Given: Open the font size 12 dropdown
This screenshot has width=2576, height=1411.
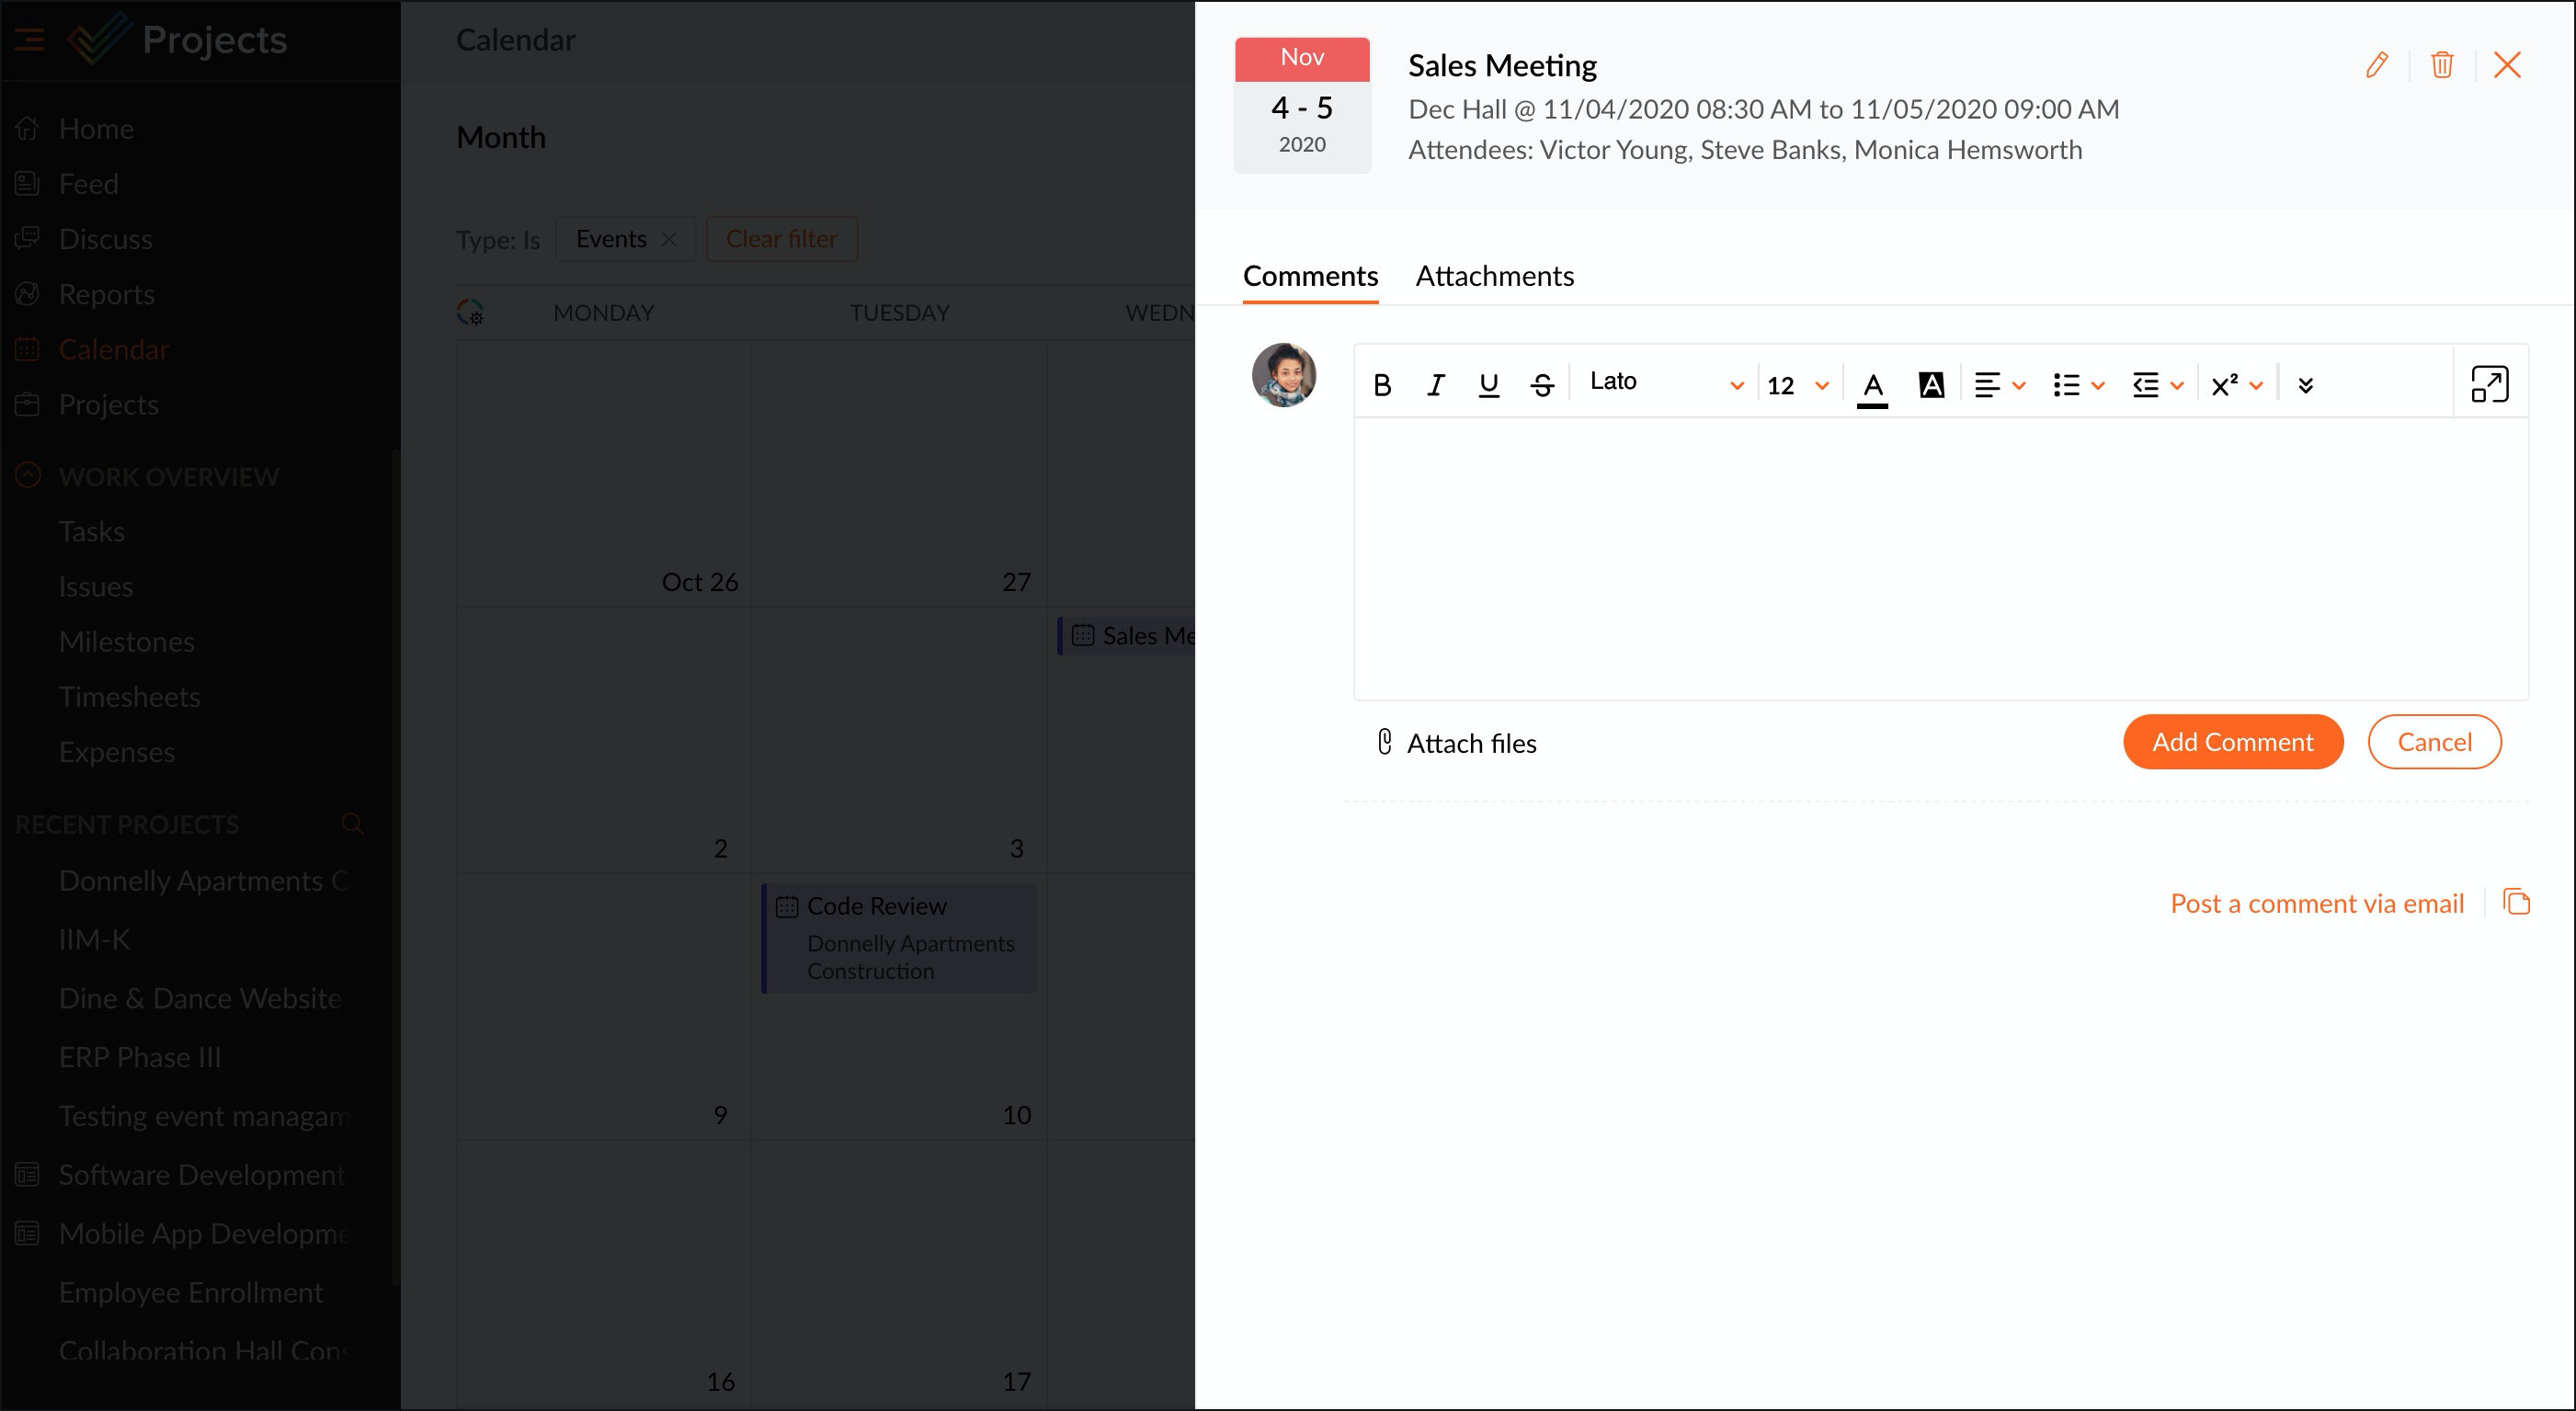Looking at the screenshot, I should (x=1797, y=385).
